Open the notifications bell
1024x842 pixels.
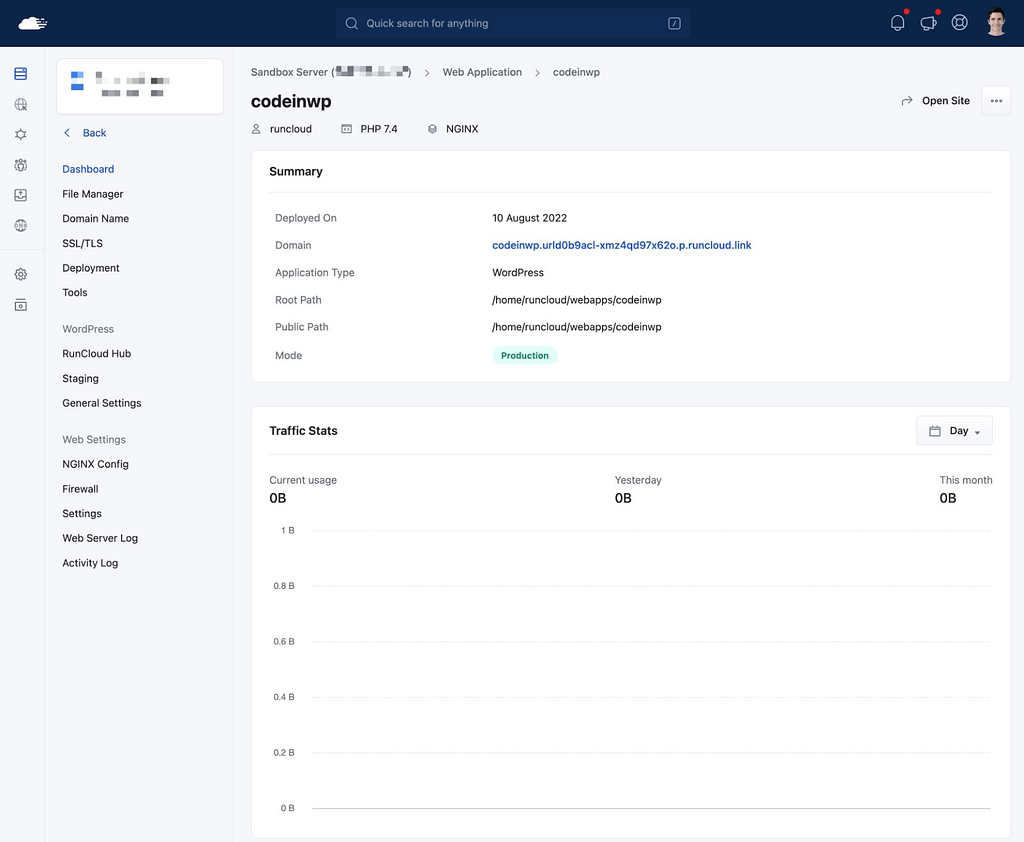point(897,21)
